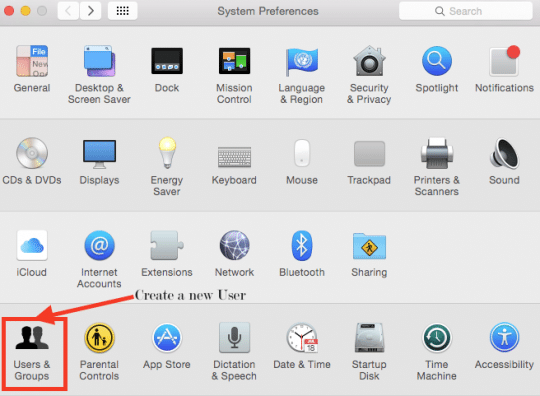Click the Search field in toolbar
Screen dimensions: 540x396
[466, 11]
